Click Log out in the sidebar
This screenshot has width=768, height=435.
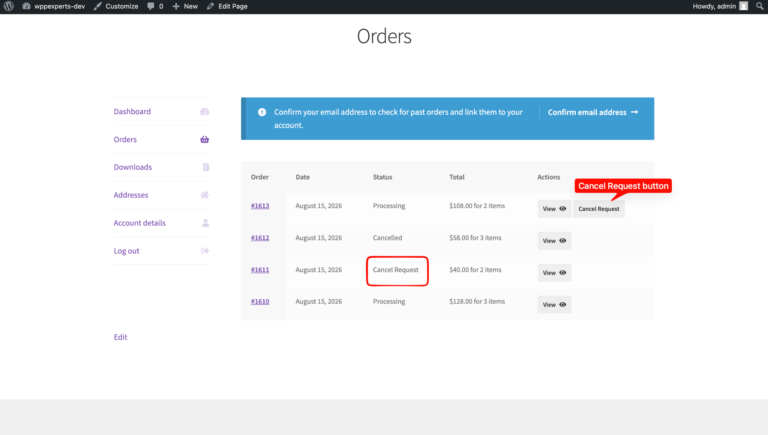tap(126, 251)
